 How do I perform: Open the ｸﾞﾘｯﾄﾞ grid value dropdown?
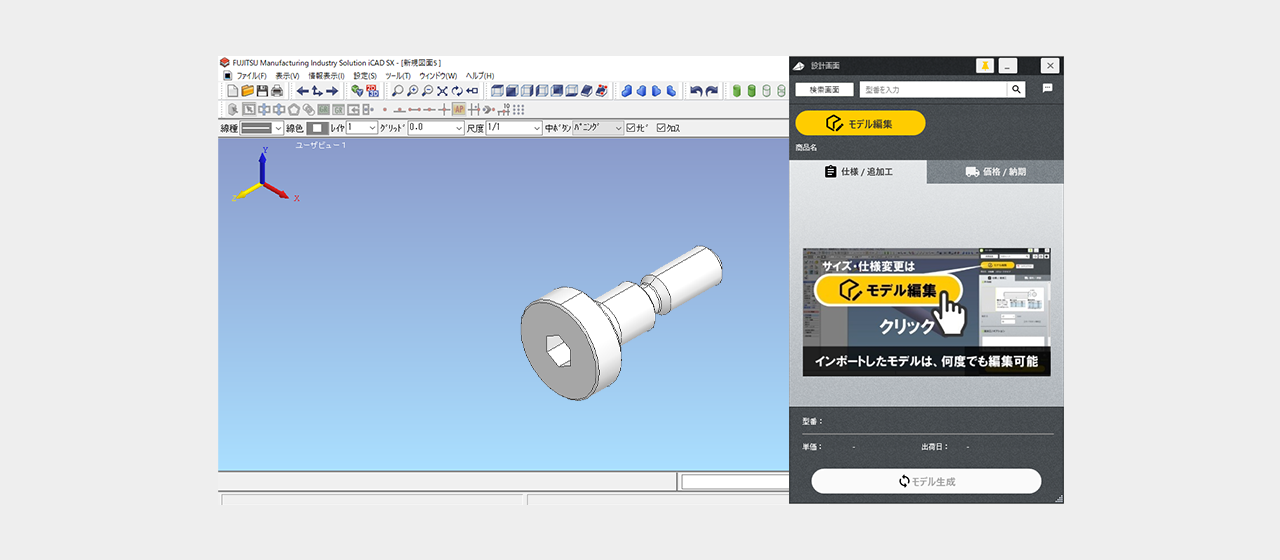pos(459,128)
